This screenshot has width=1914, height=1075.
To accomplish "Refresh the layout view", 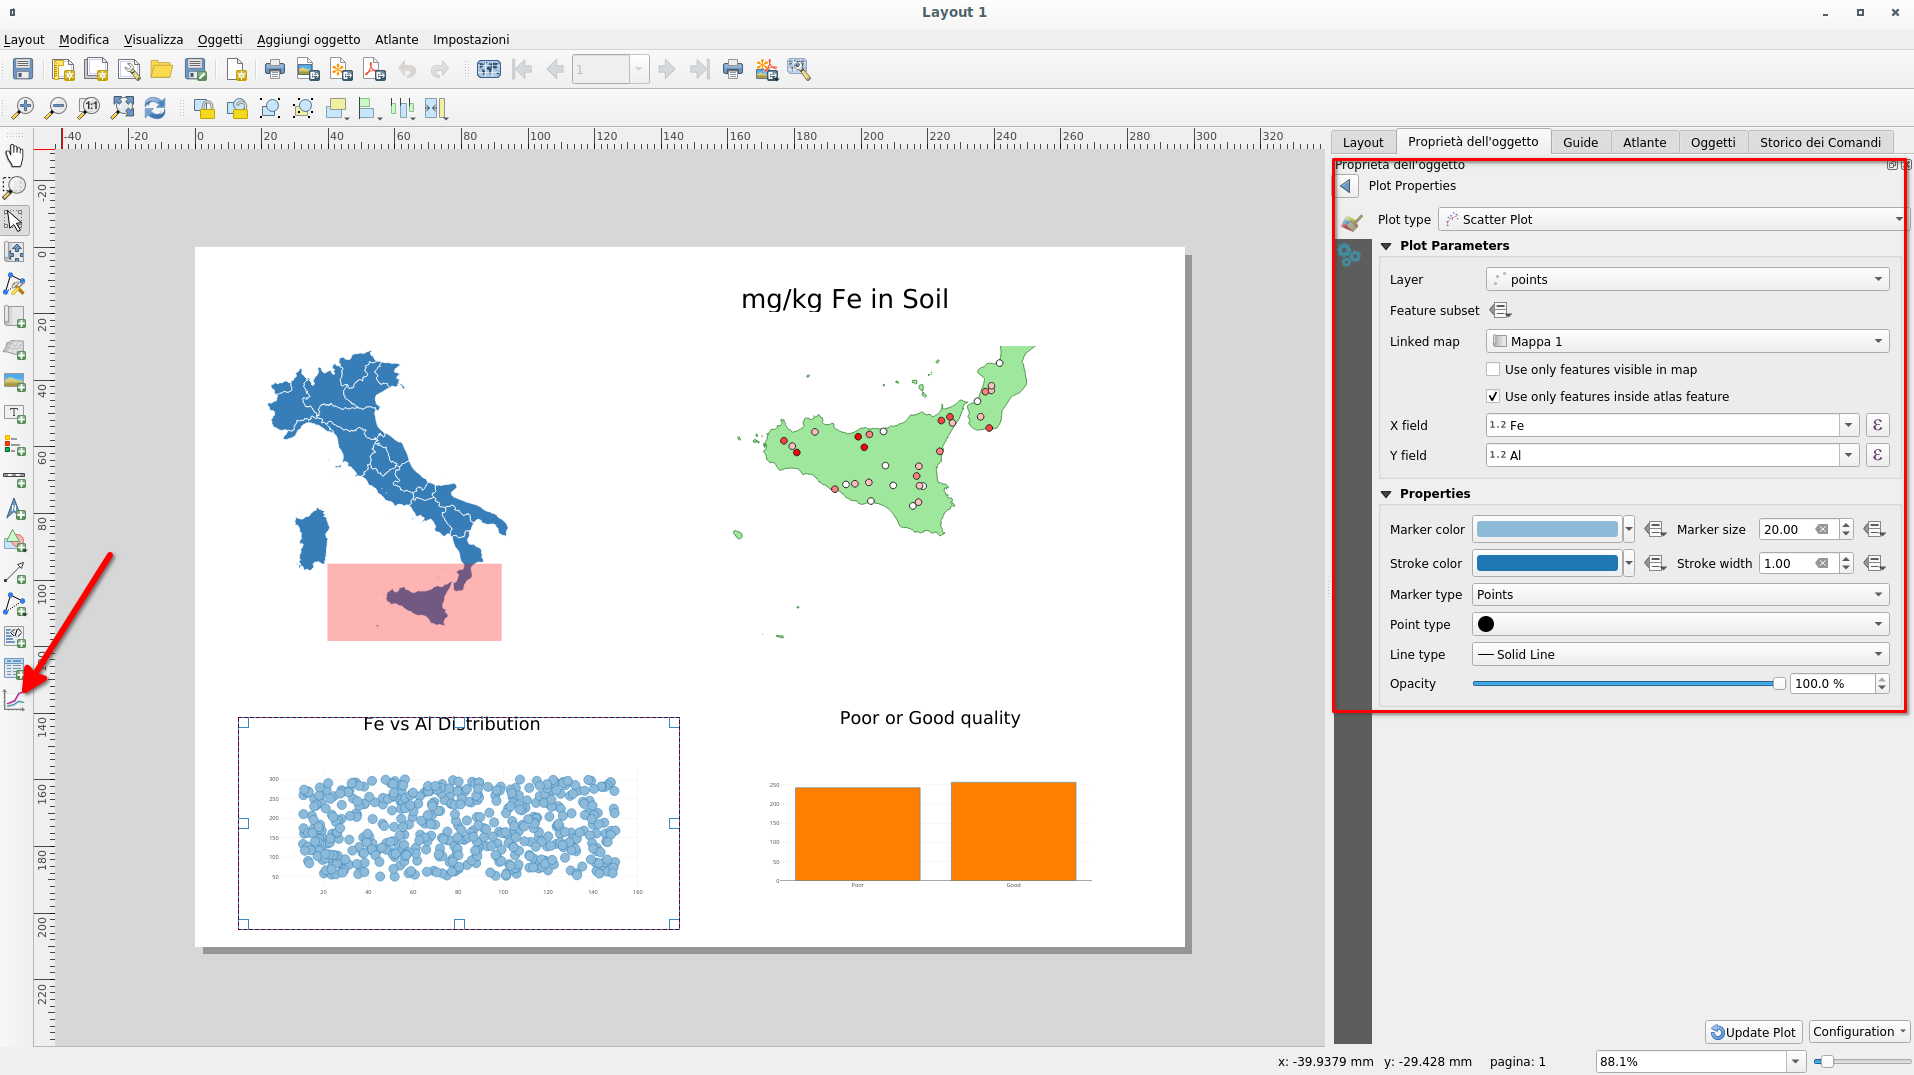I will coord(155,108).
